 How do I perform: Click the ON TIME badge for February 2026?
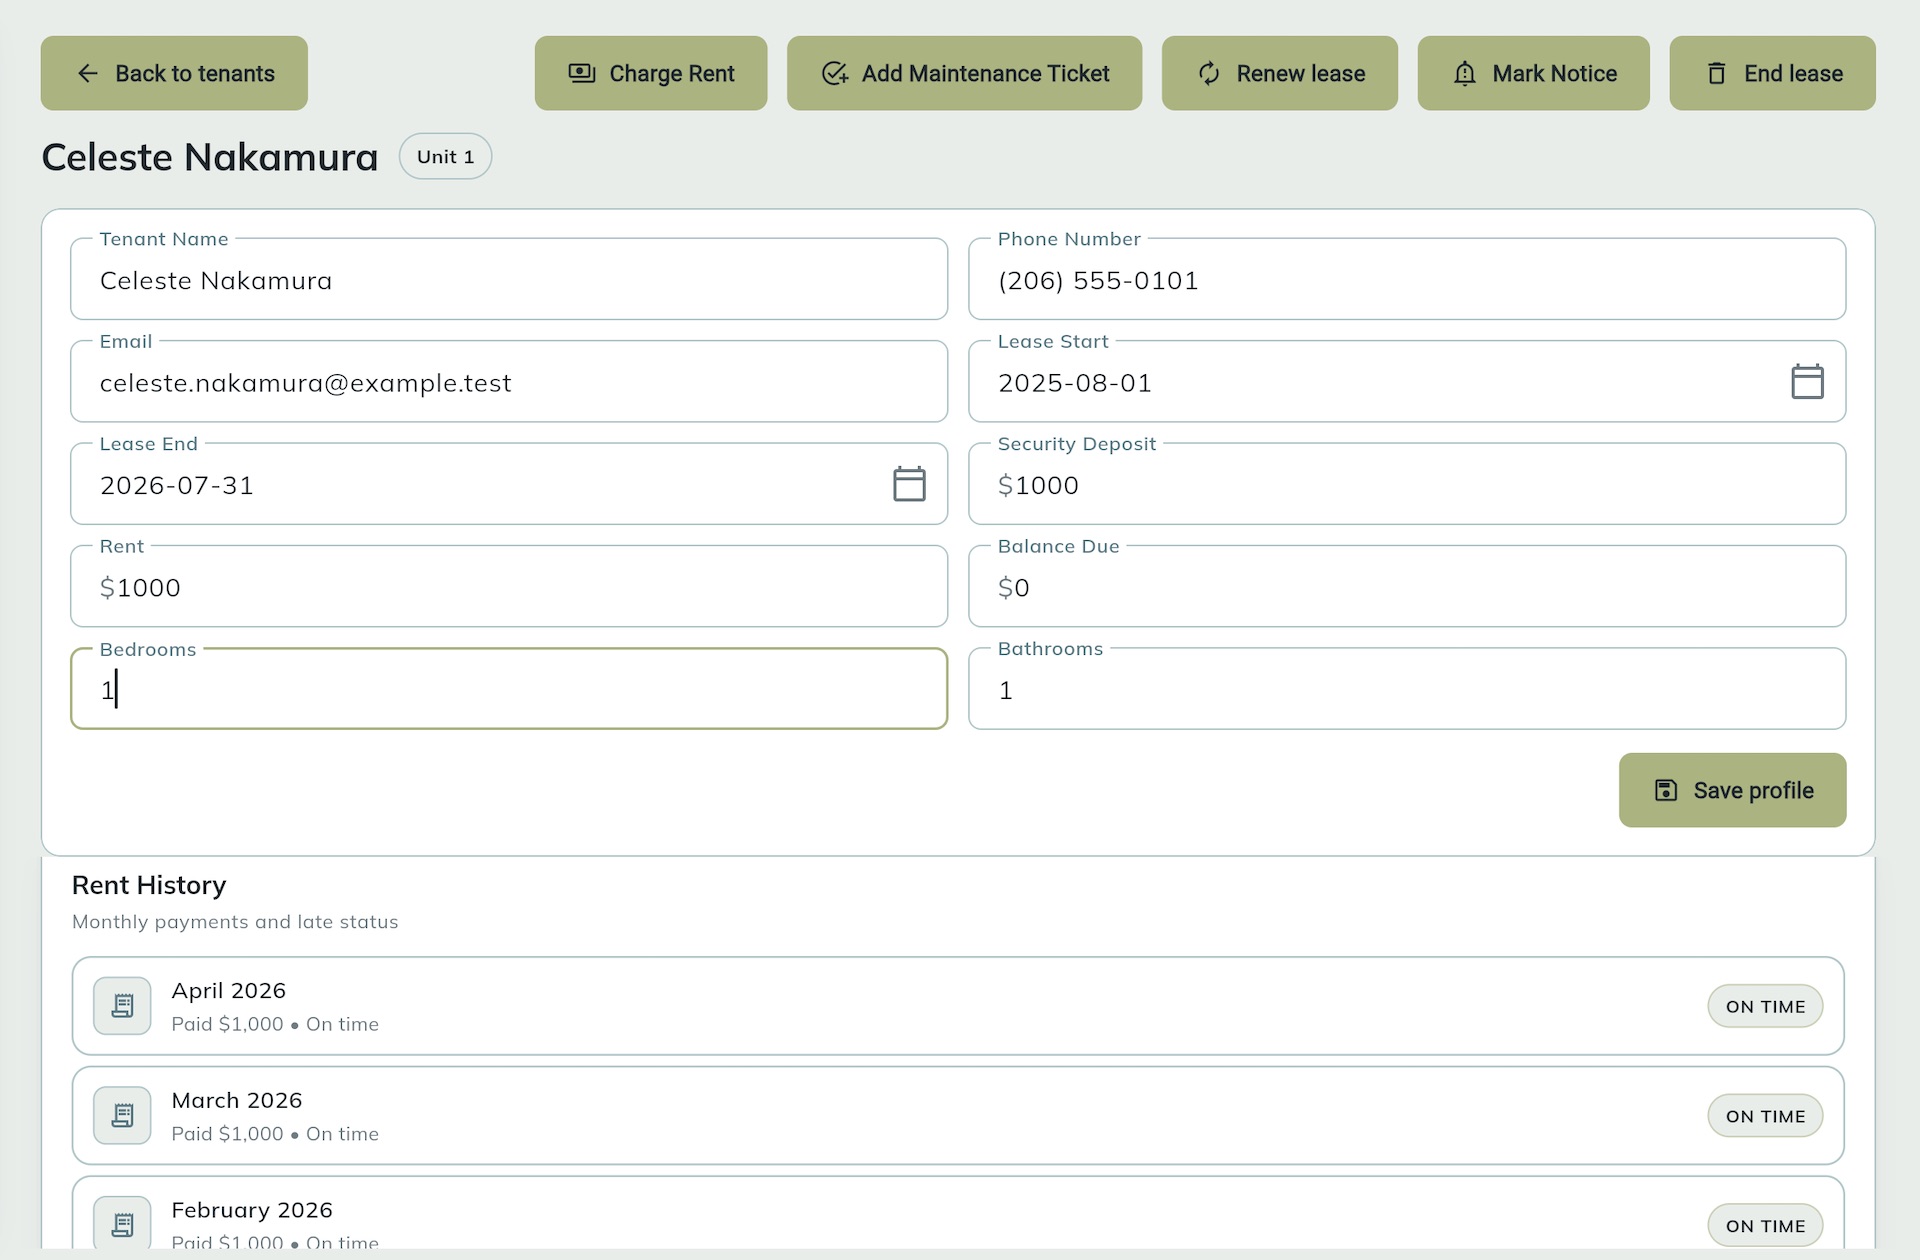[1765, 1225]
